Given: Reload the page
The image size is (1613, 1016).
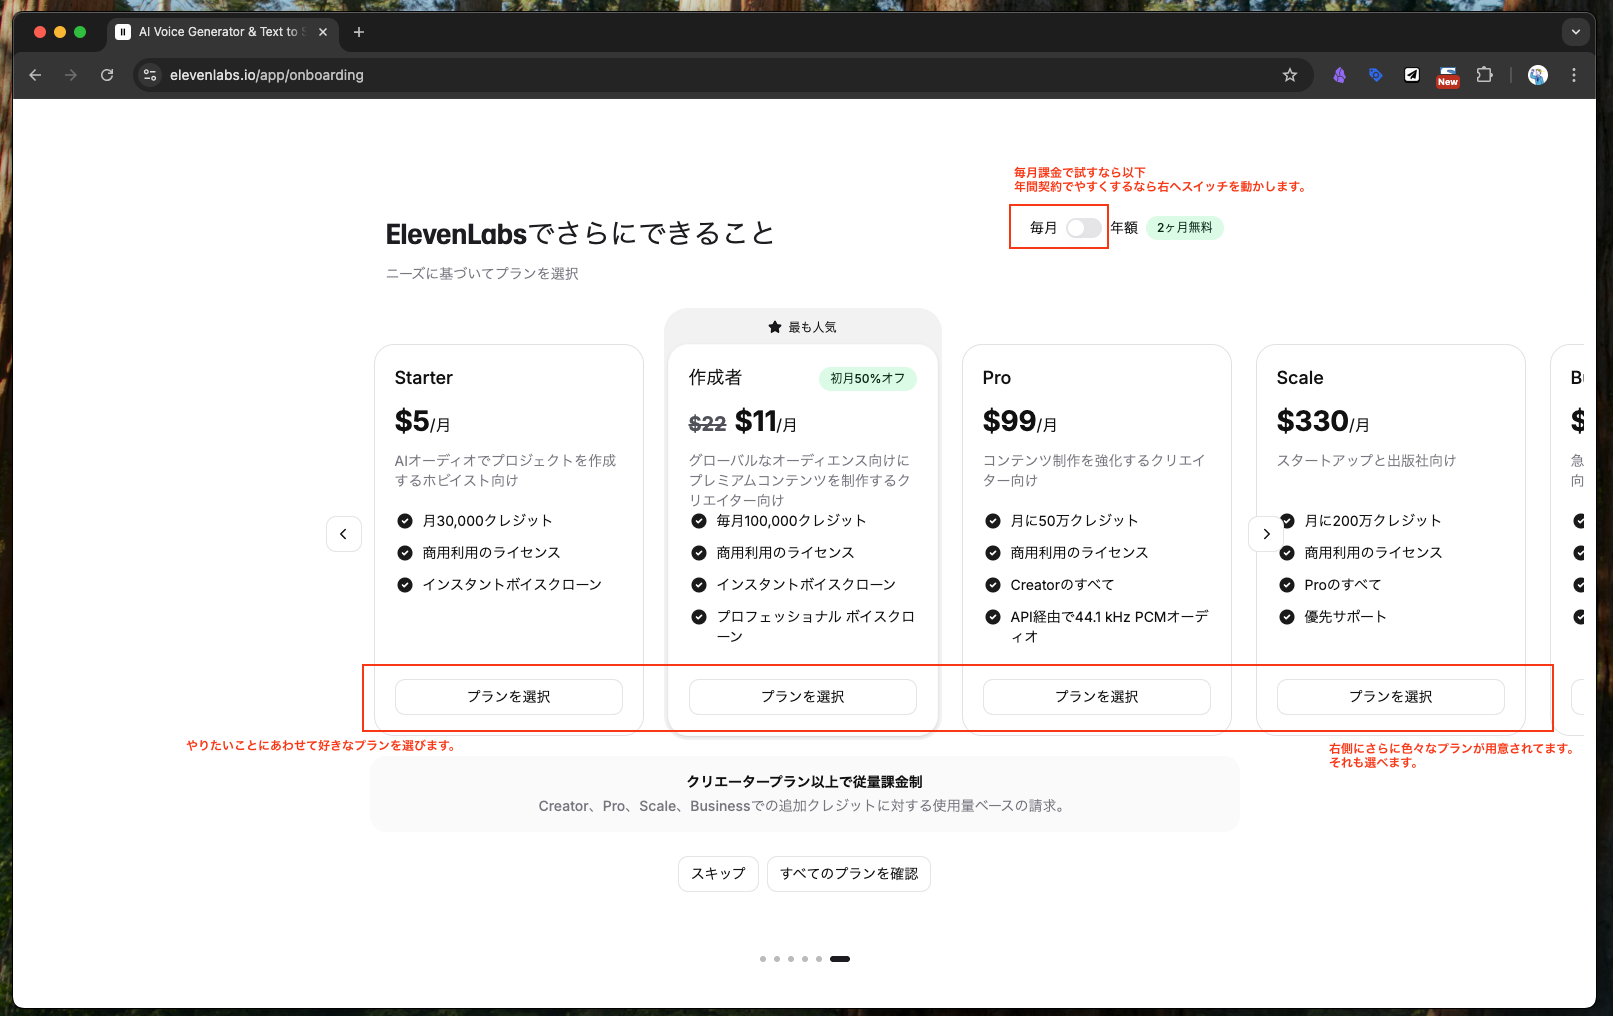Looking at the screenshot, I should pos(107,75).
